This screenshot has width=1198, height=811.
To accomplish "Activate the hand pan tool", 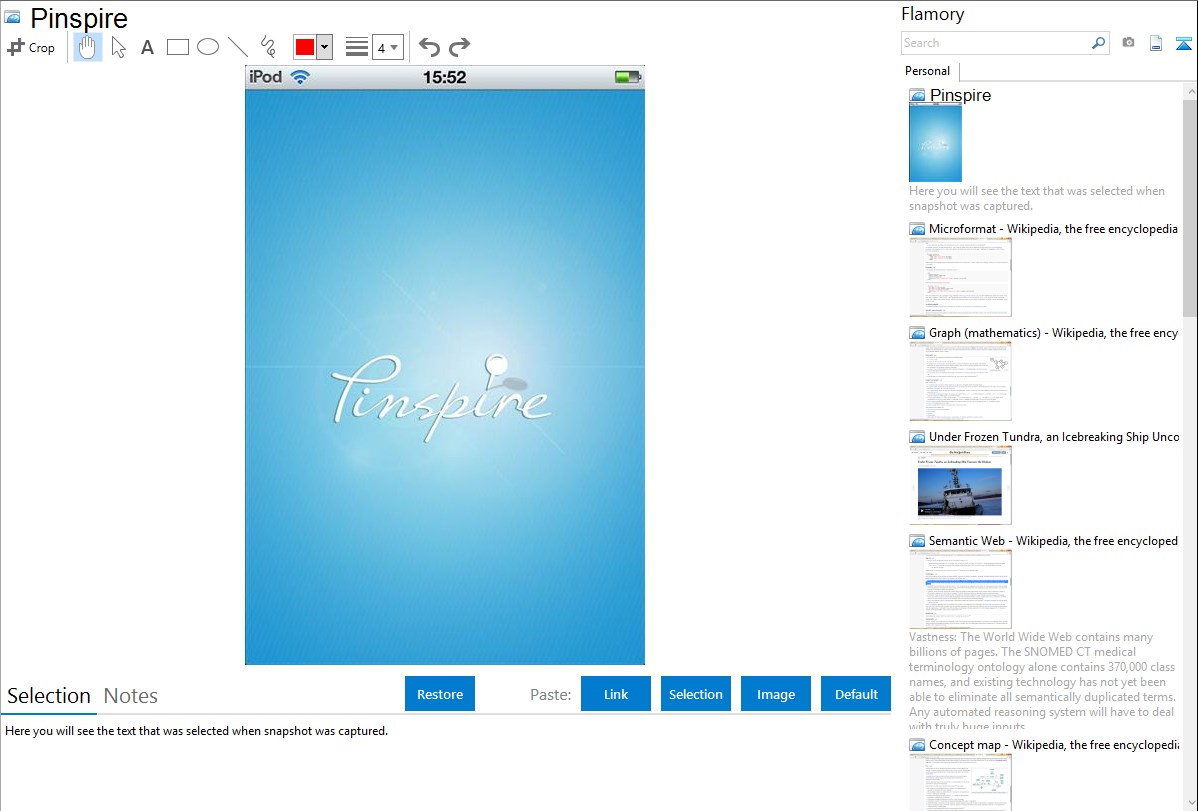I will click(88, 47).
